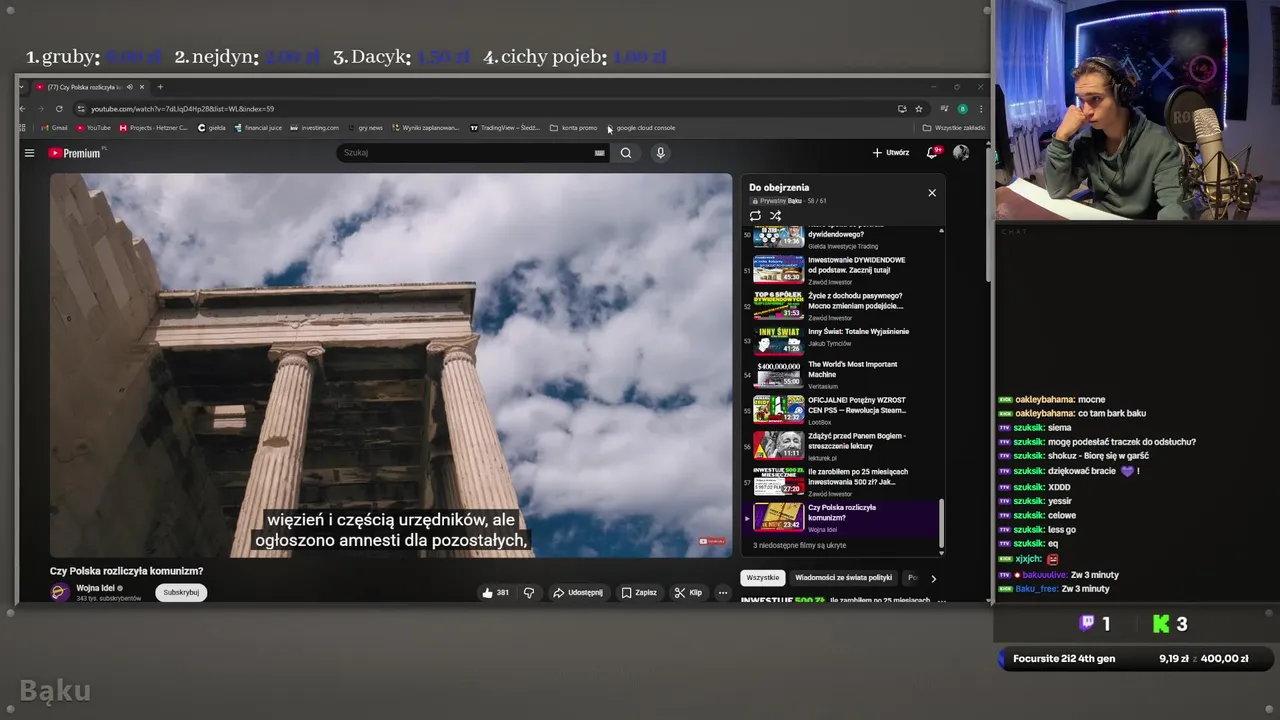Toggle playlist loop
This screenshot has width=1280, height=720.
tap(755, 215)
